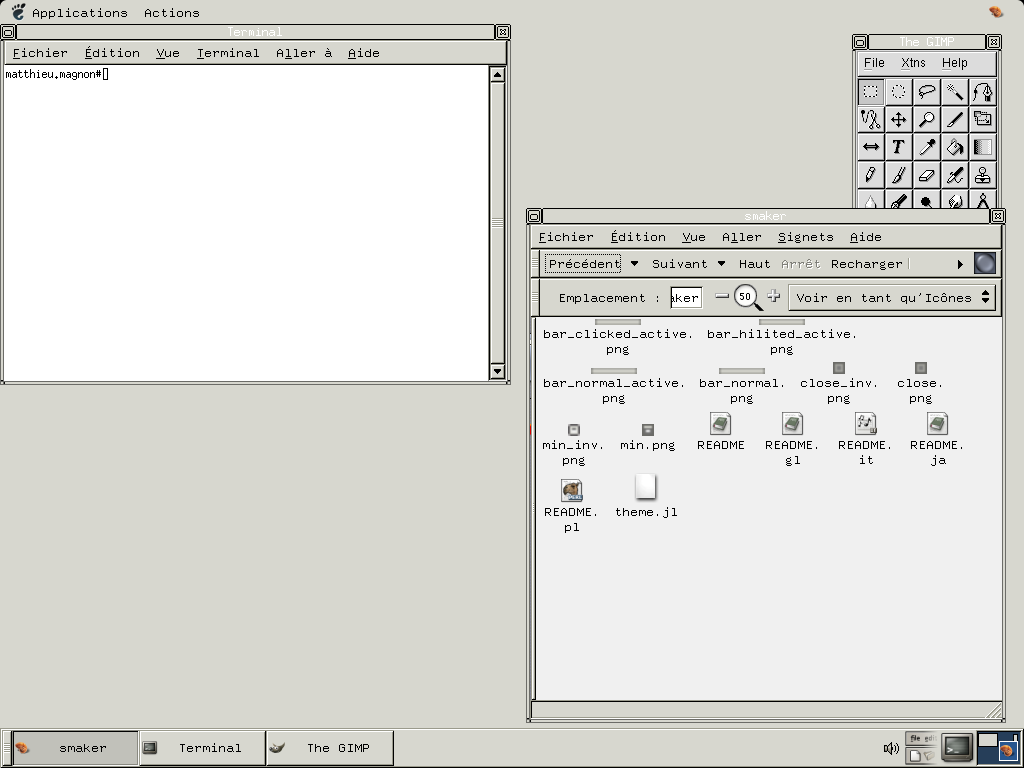Click the Emplacement location text field
The height and width of the screenshot is (768, 1024).
(x=686, y=298)
